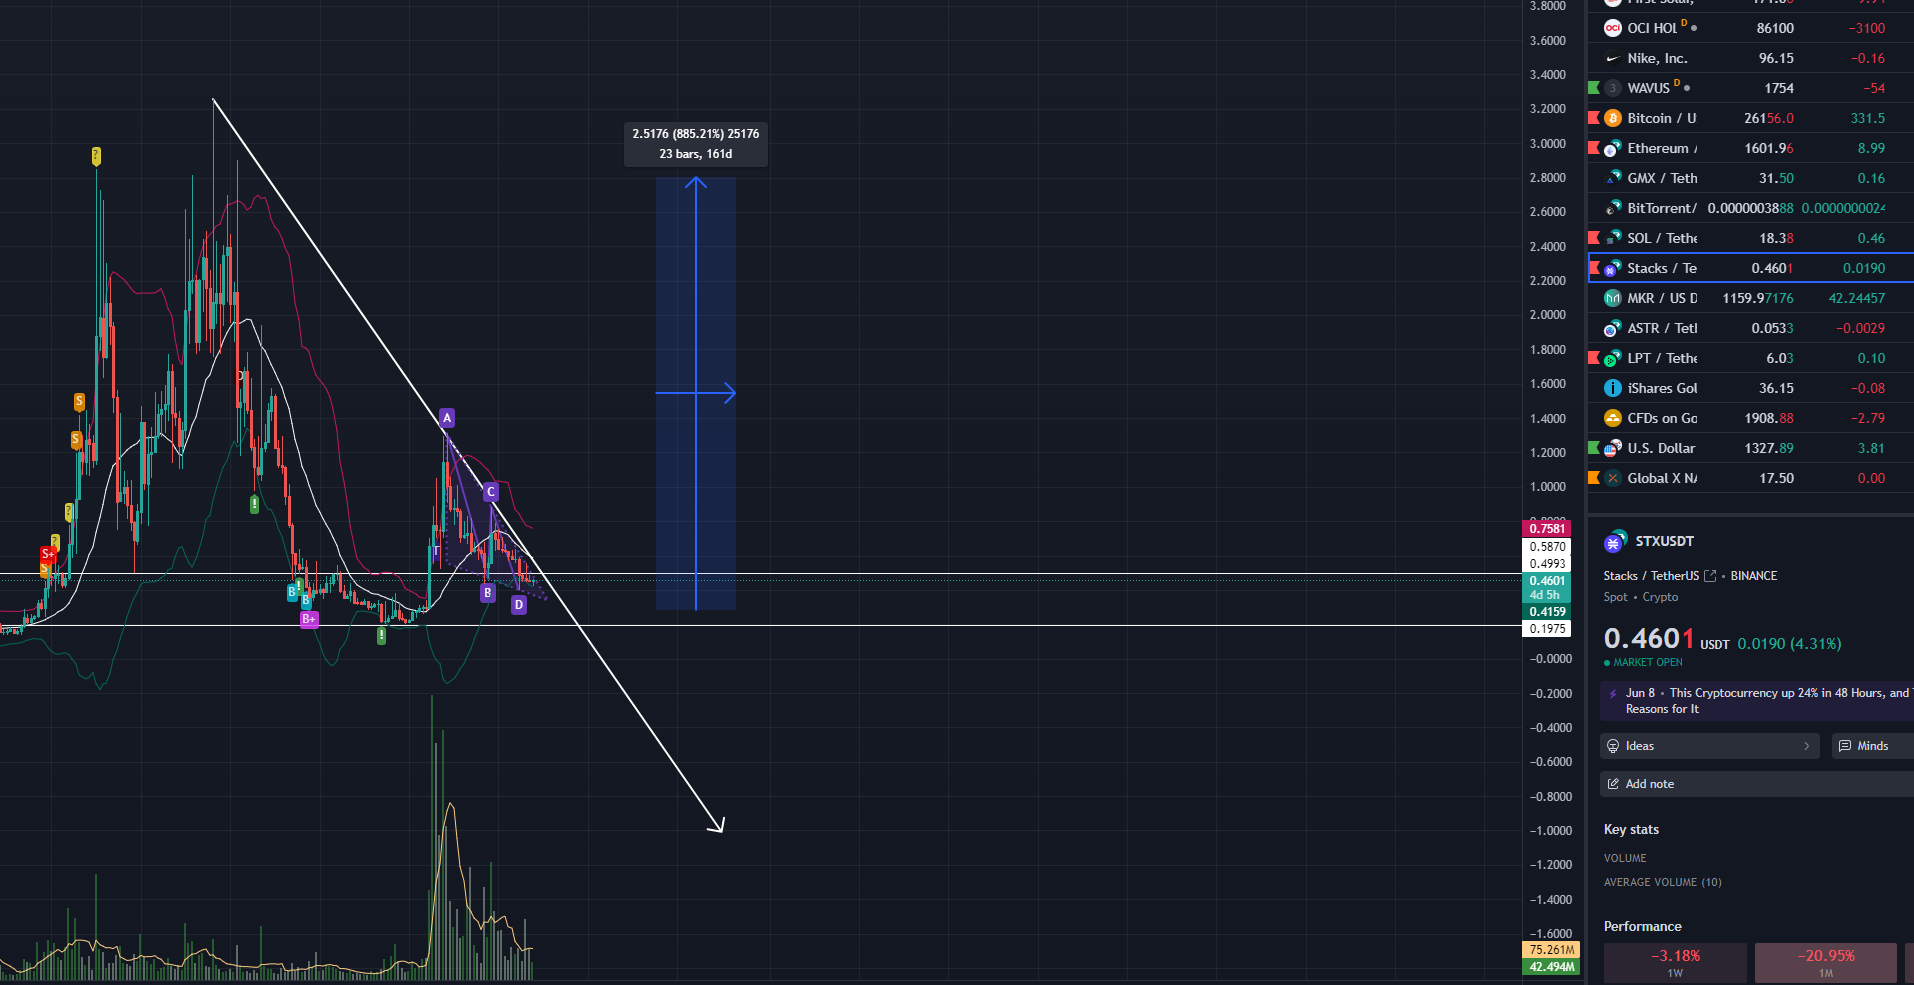Click the 42.494M green volume label
Viewport: 1914px width, 985px height.
click(1551, 967)
